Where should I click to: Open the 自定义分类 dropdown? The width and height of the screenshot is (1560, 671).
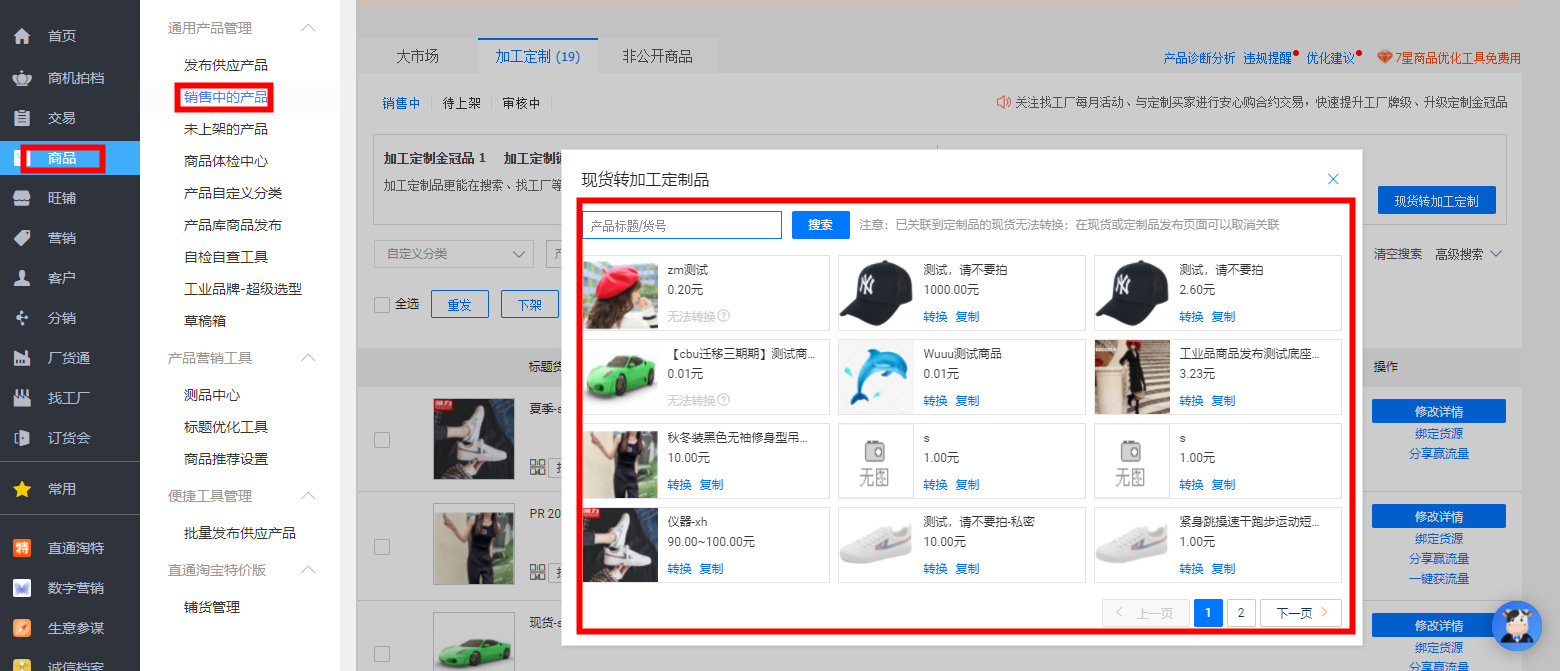(453, 254)
